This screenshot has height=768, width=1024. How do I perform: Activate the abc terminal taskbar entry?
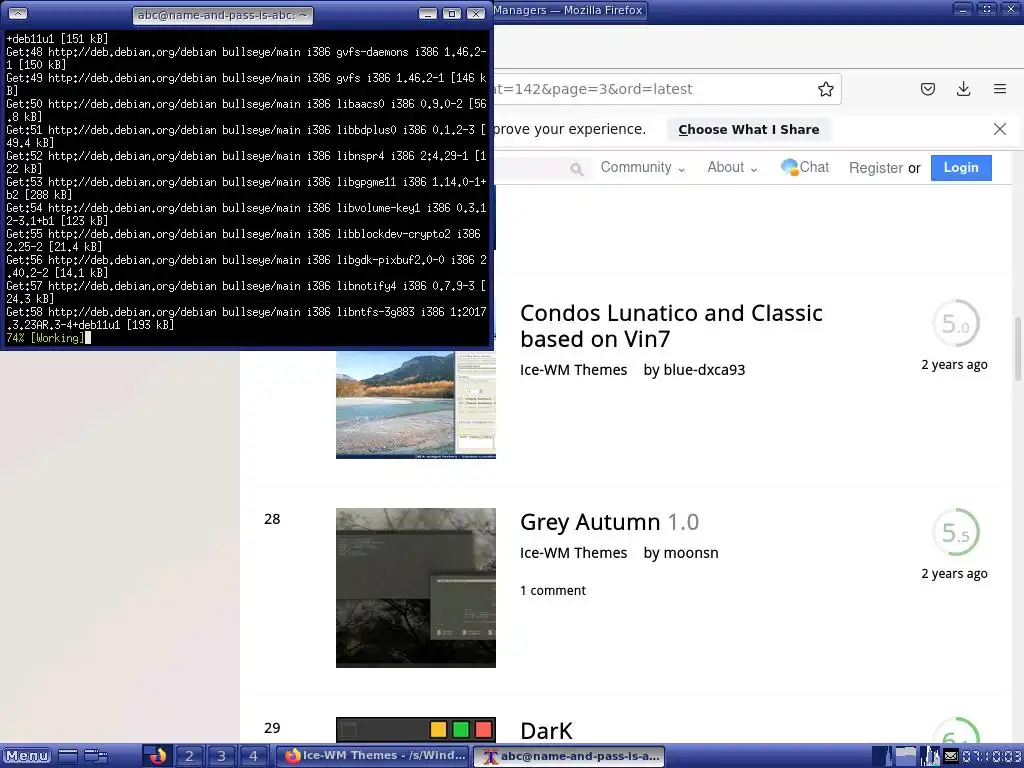tap(569, 756)
